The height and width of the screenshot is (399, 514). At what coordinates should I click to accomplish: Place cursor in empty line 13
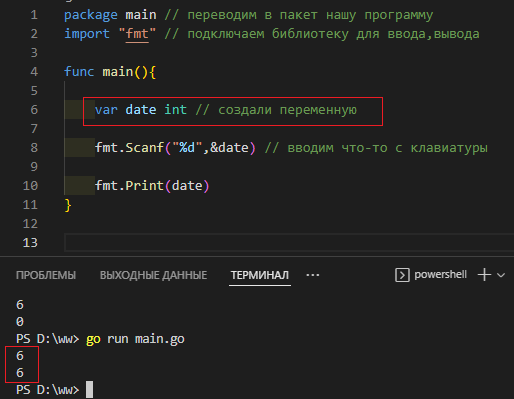(289, 242)
